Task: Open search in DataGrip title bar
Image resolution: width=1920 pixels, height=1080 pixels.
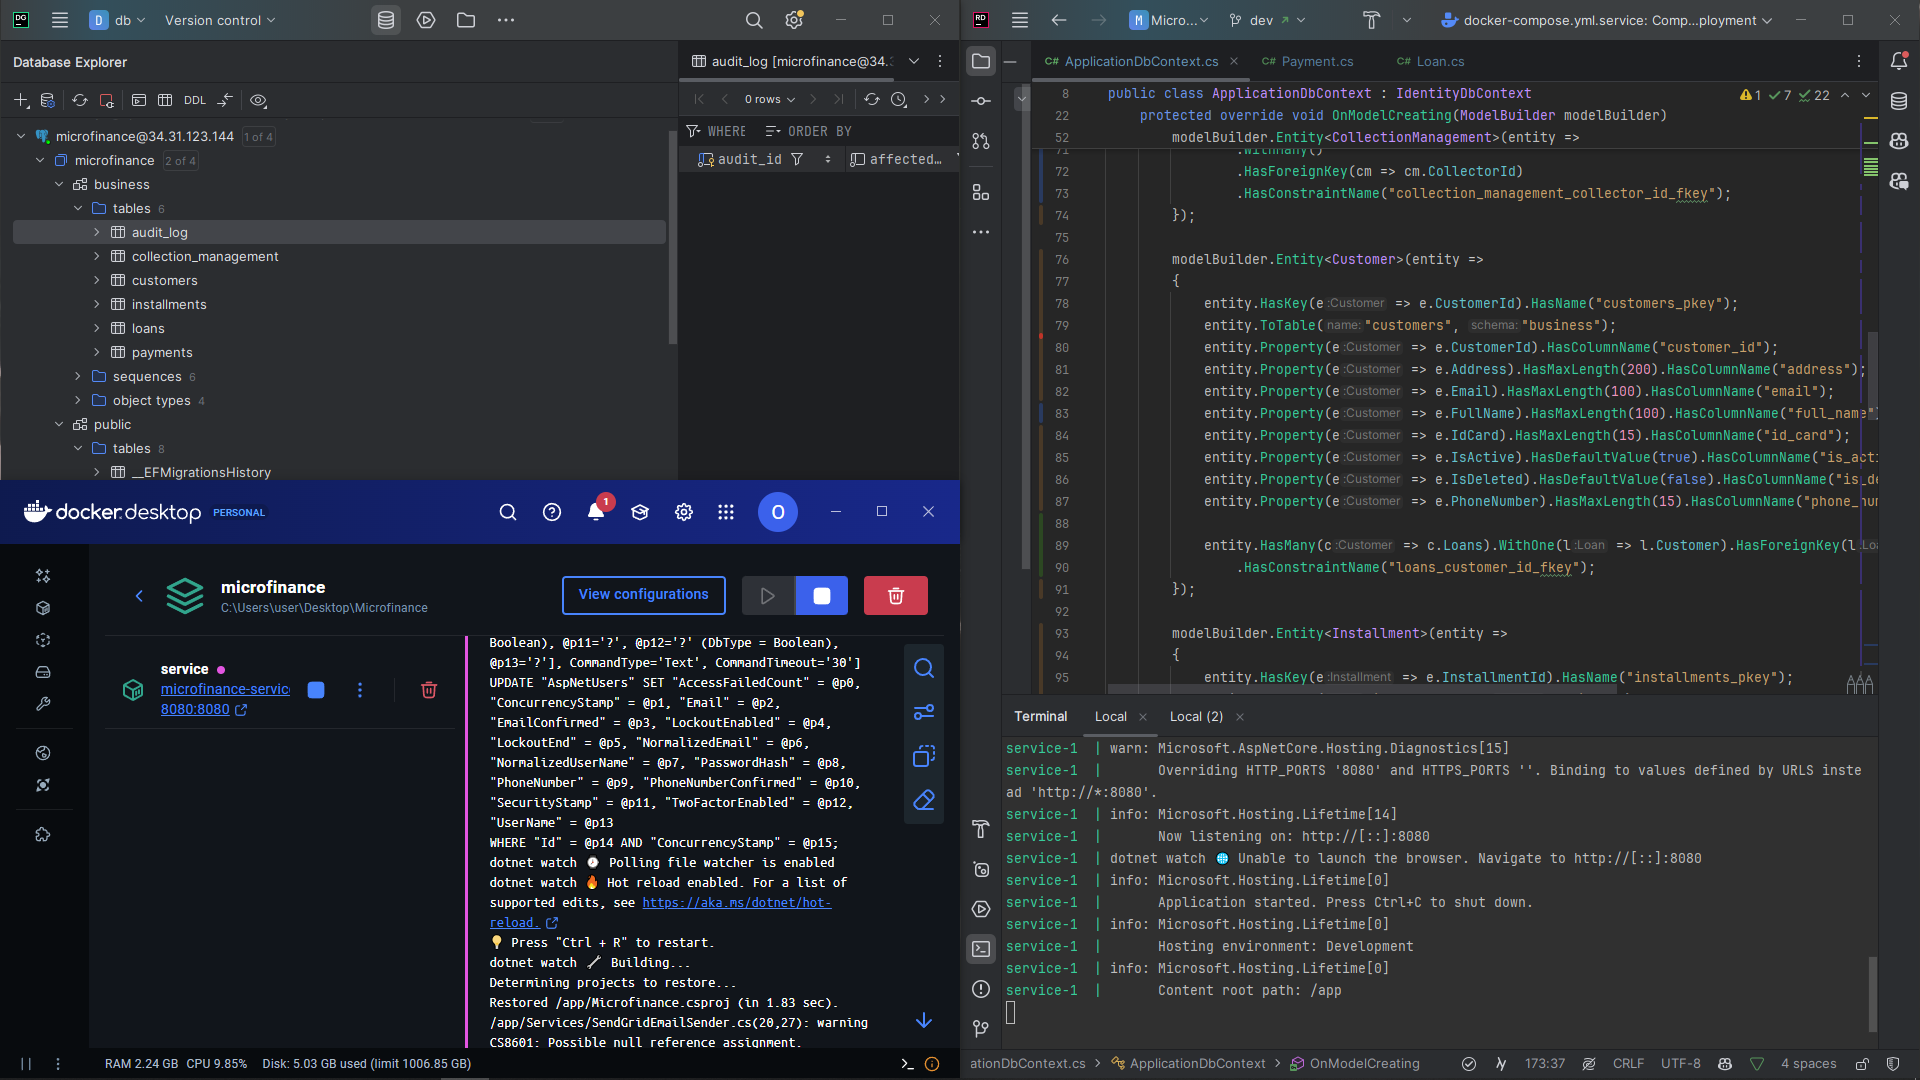Action: click(754, 20)
